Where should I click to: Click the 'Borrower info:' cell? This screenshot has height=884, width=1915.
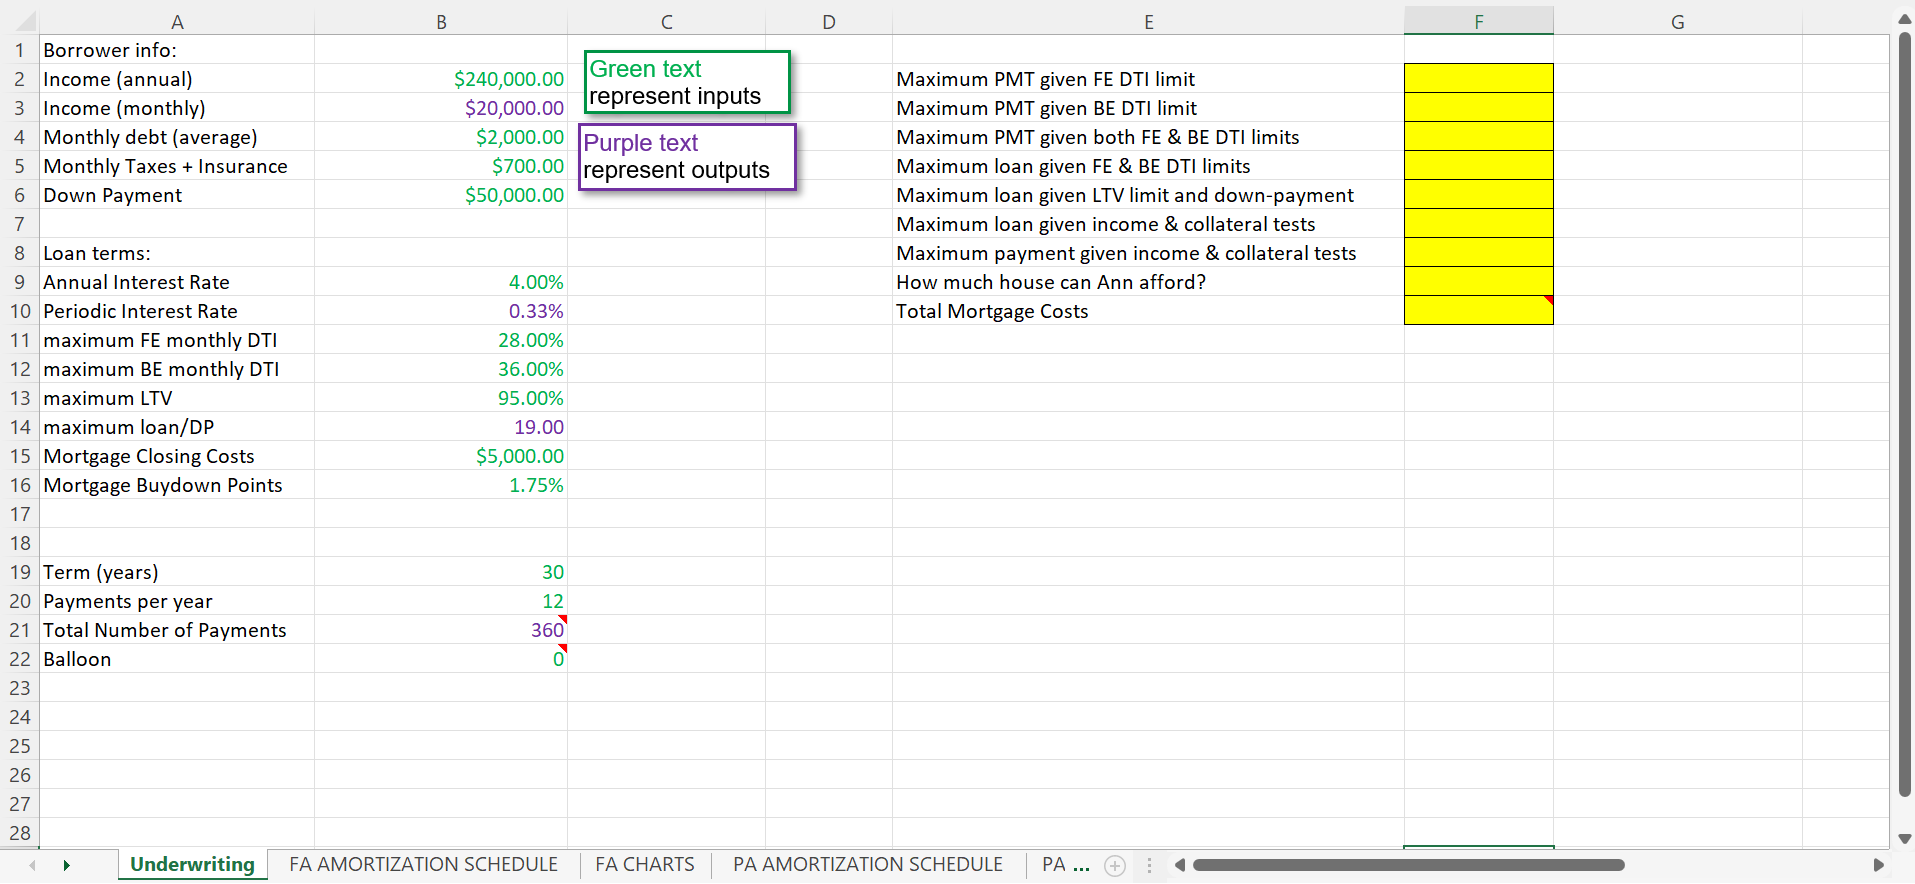177,50
